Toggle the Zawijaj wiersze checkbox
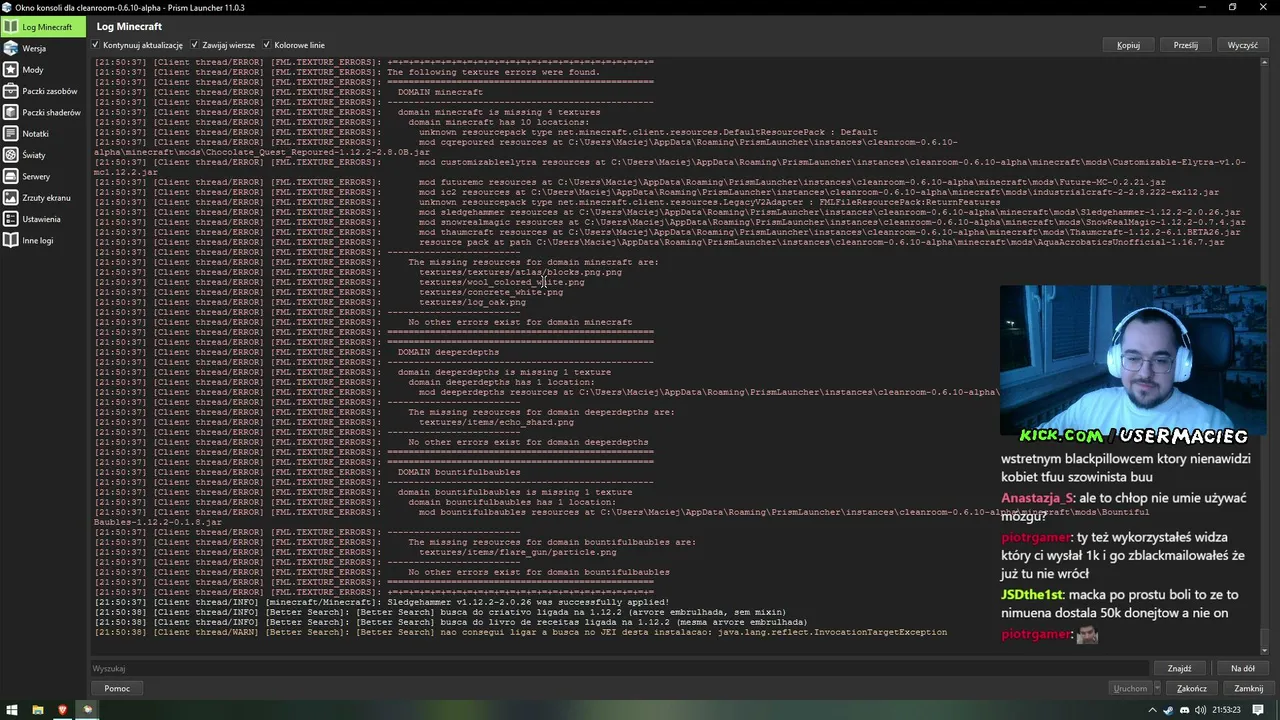This screenshot has width=1280, height=720. point(222,45)
